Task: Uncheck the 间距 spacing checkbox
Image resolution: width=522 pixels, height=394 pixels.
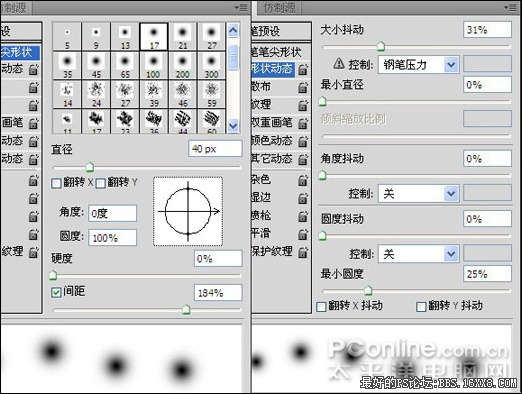Action: [56, 292]
